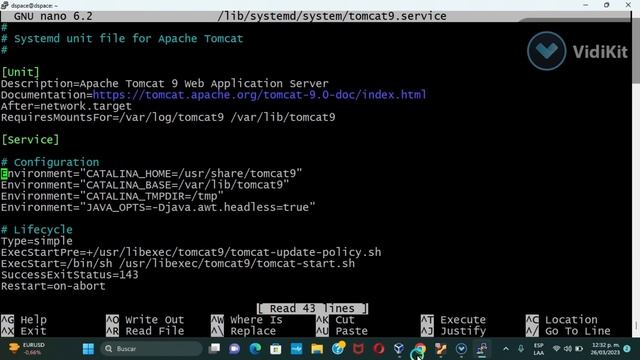Open the clock showing 12:32 p. m.
This screenshot has height=360, width=640.
click(x=605, y=349)
